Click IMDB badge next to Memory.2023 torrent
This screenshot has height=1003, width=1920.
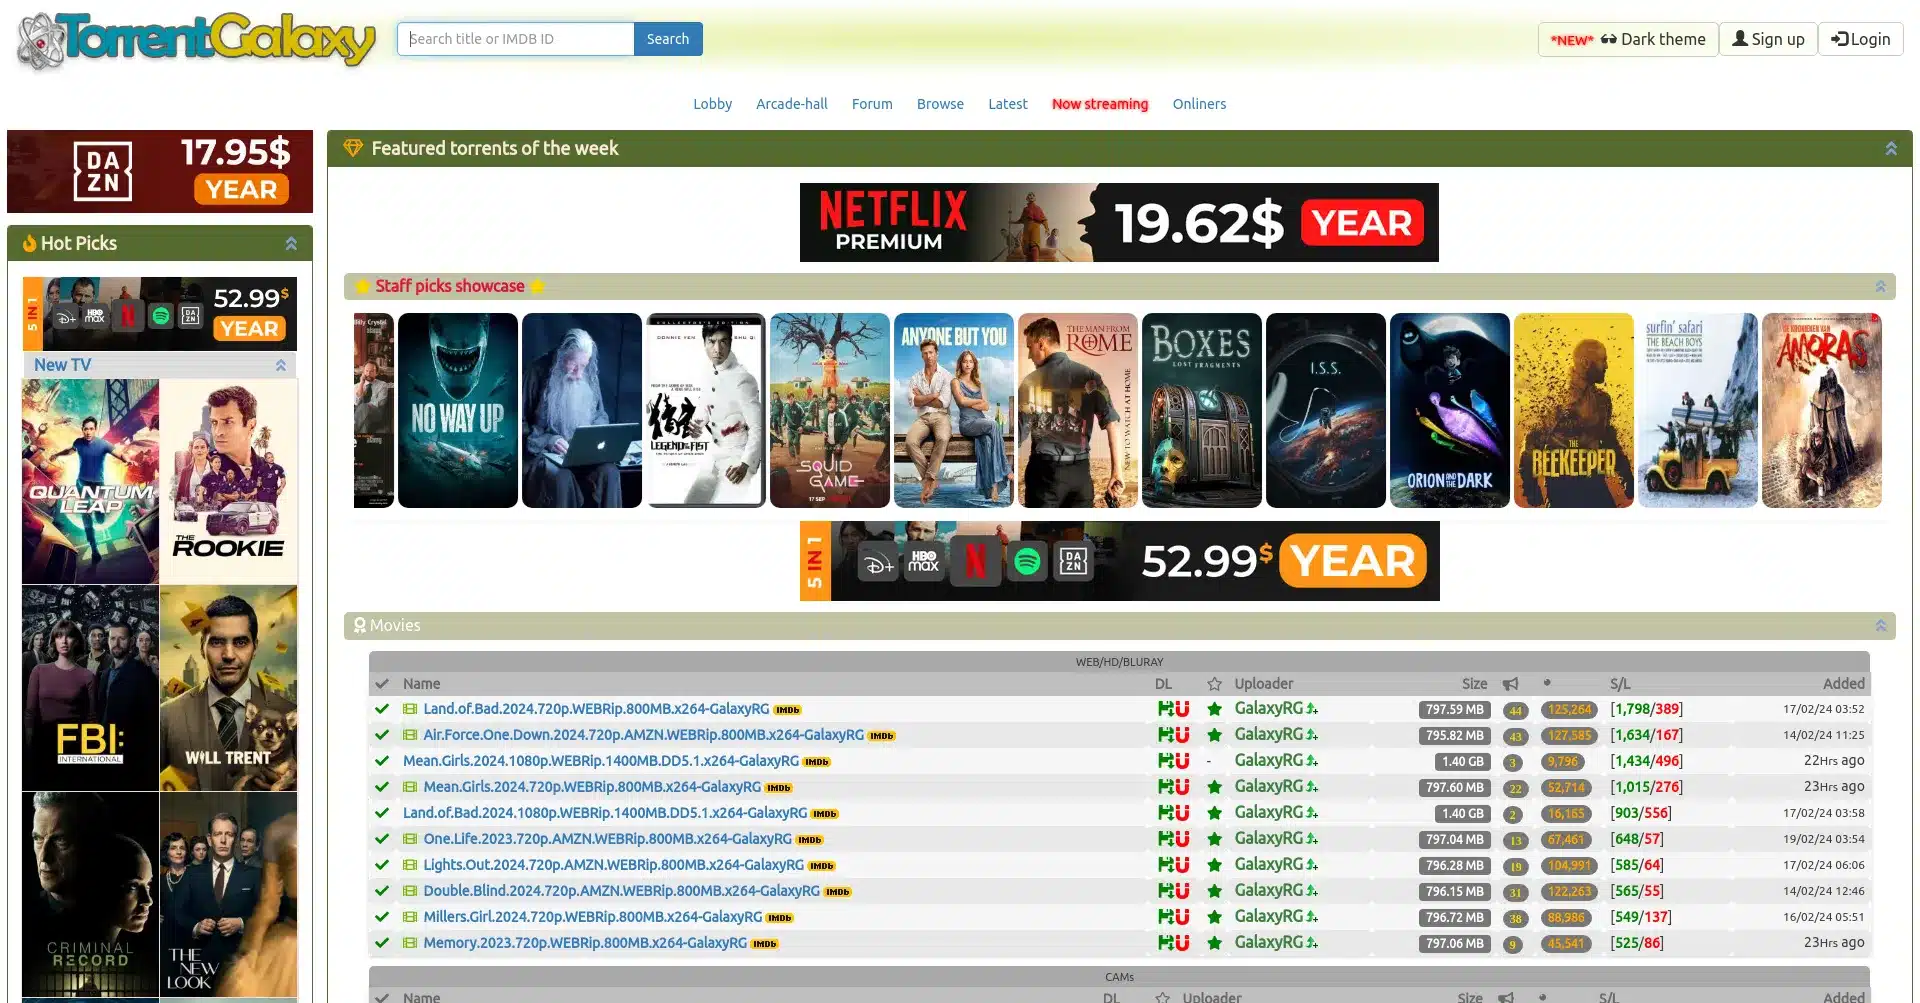click(765, 944)
